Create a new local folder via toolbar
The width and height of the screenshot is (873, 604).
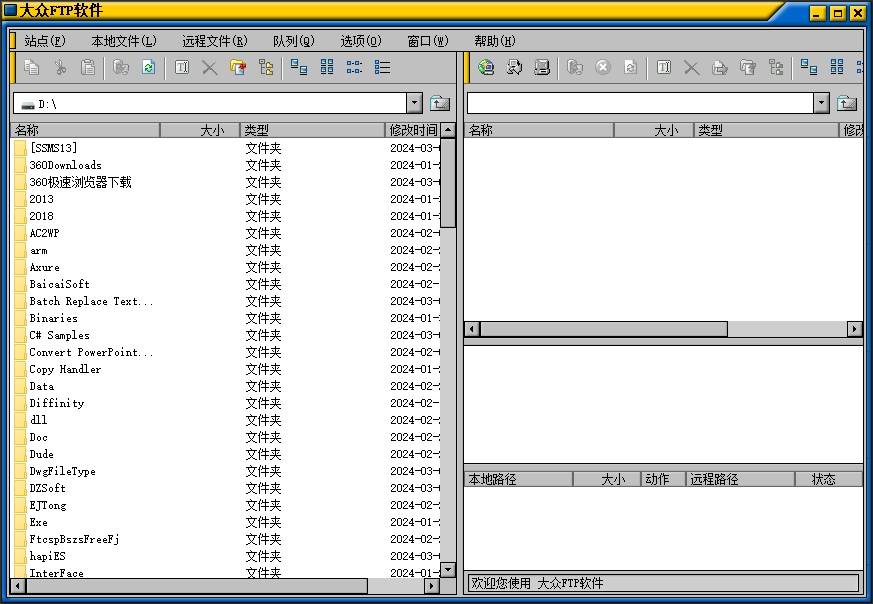click(238, 68)
